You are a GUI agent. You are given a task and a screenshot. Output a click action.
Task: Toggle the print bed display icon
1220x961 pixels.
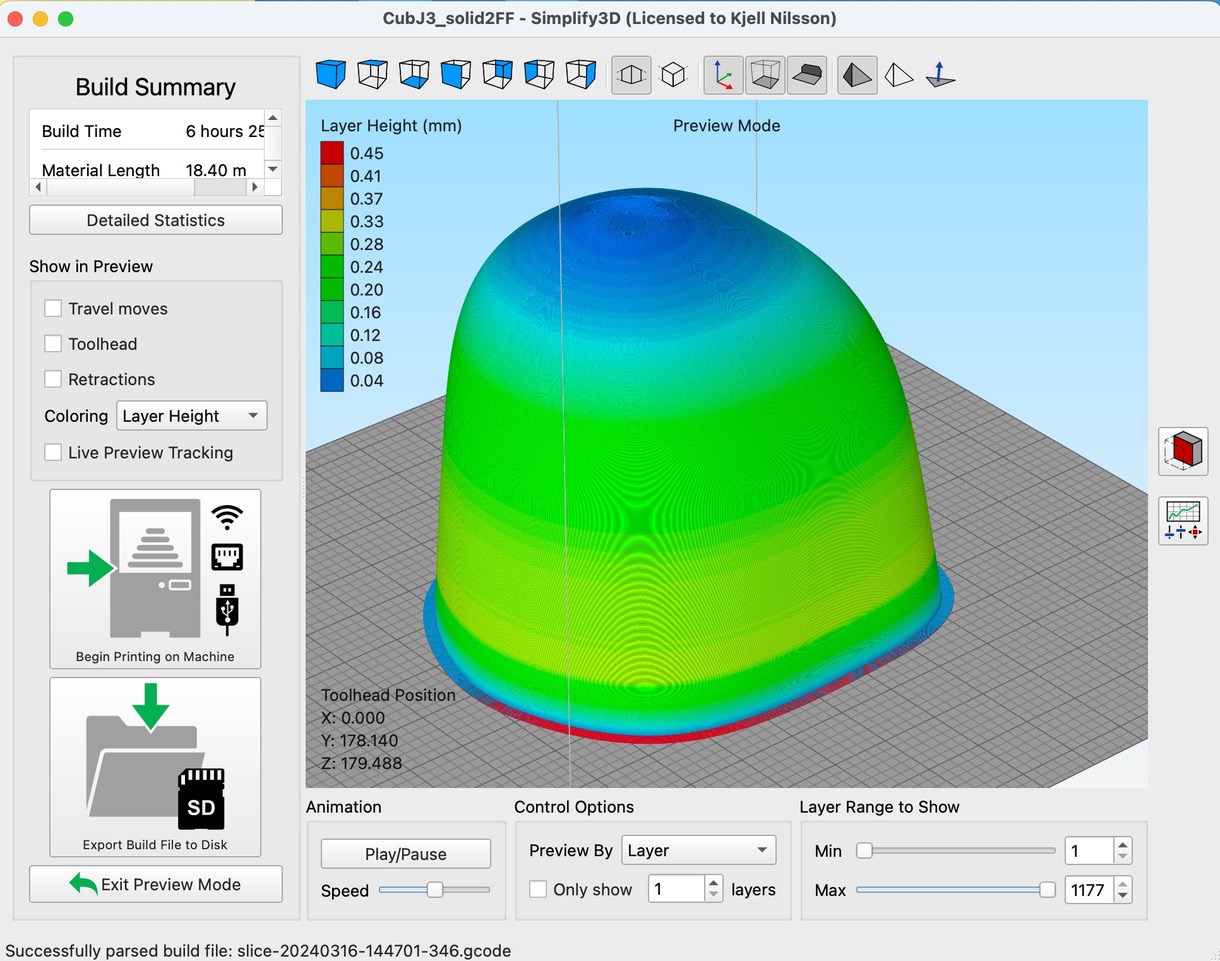pos(807,75)
